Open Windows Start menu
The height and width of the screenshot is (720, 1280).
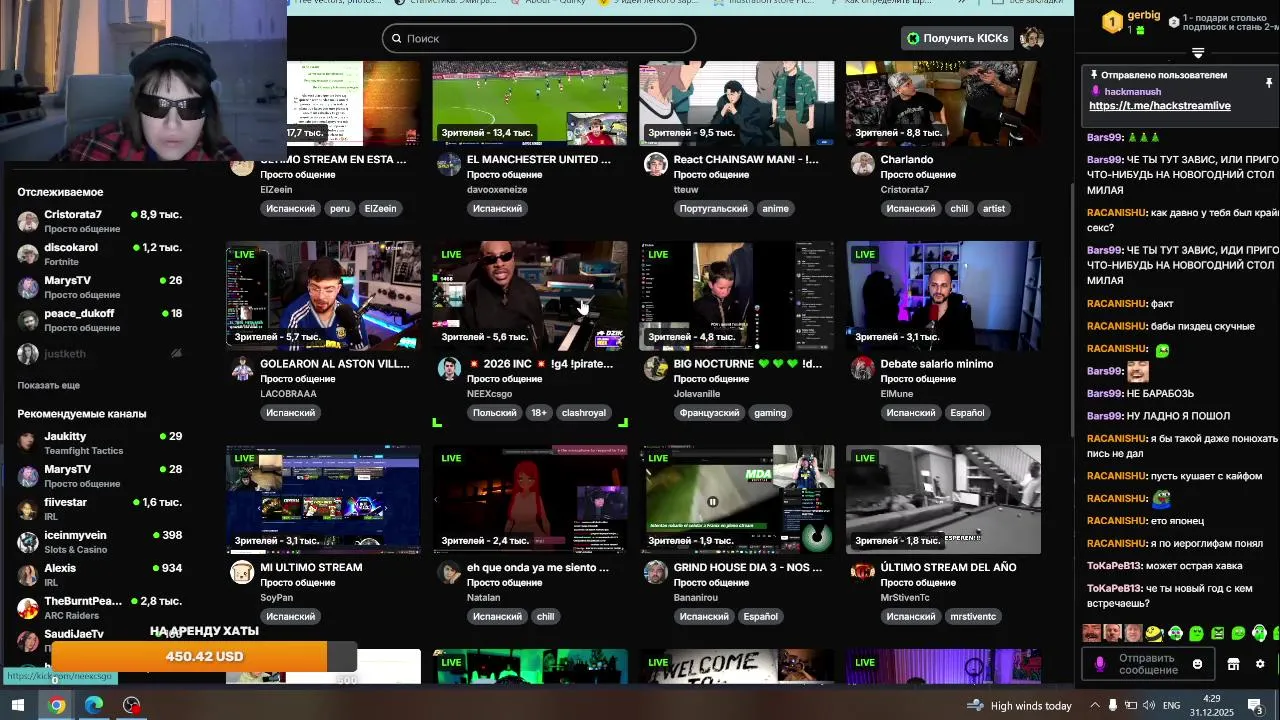click(17, 705)
